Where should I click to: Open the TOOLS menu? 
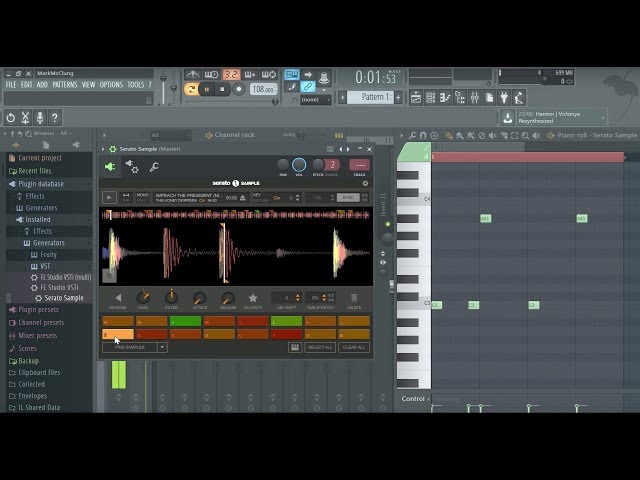point(136,84)
